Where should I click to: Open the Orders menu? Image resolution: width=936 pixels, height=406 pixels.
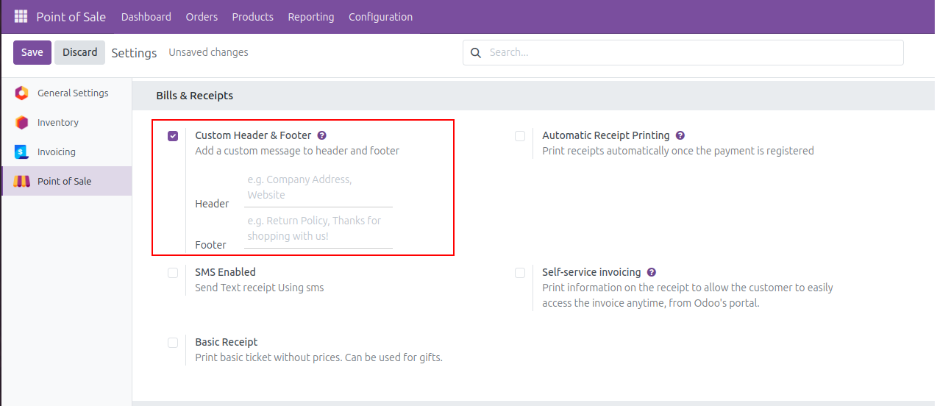coord(201,17)
